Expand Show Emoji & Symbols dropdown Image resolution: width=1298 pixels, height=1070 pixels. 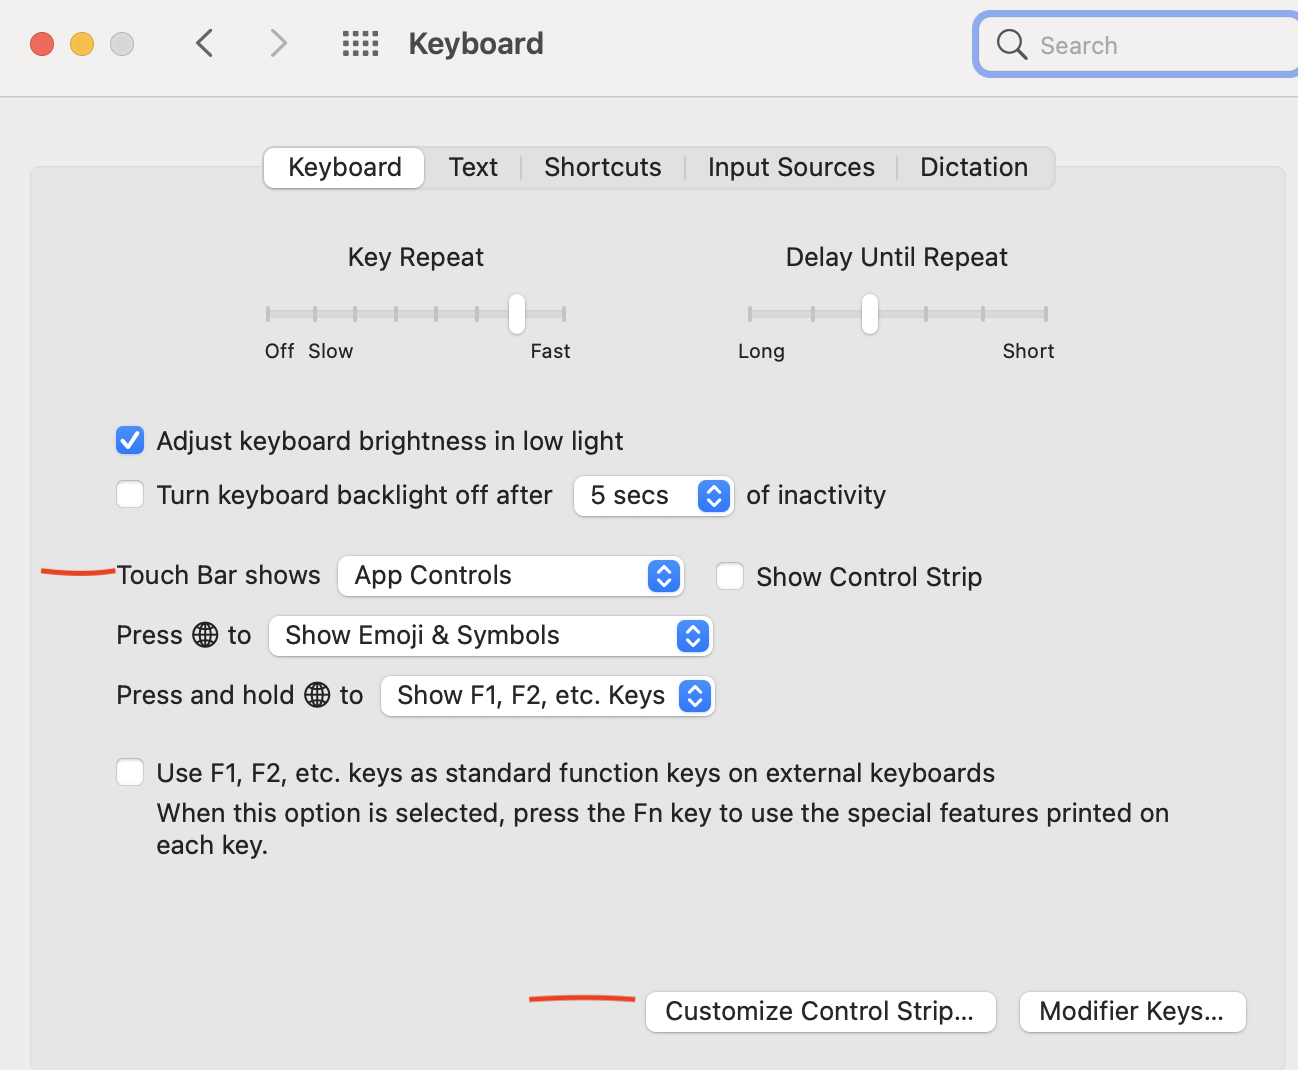click(490, 636)
